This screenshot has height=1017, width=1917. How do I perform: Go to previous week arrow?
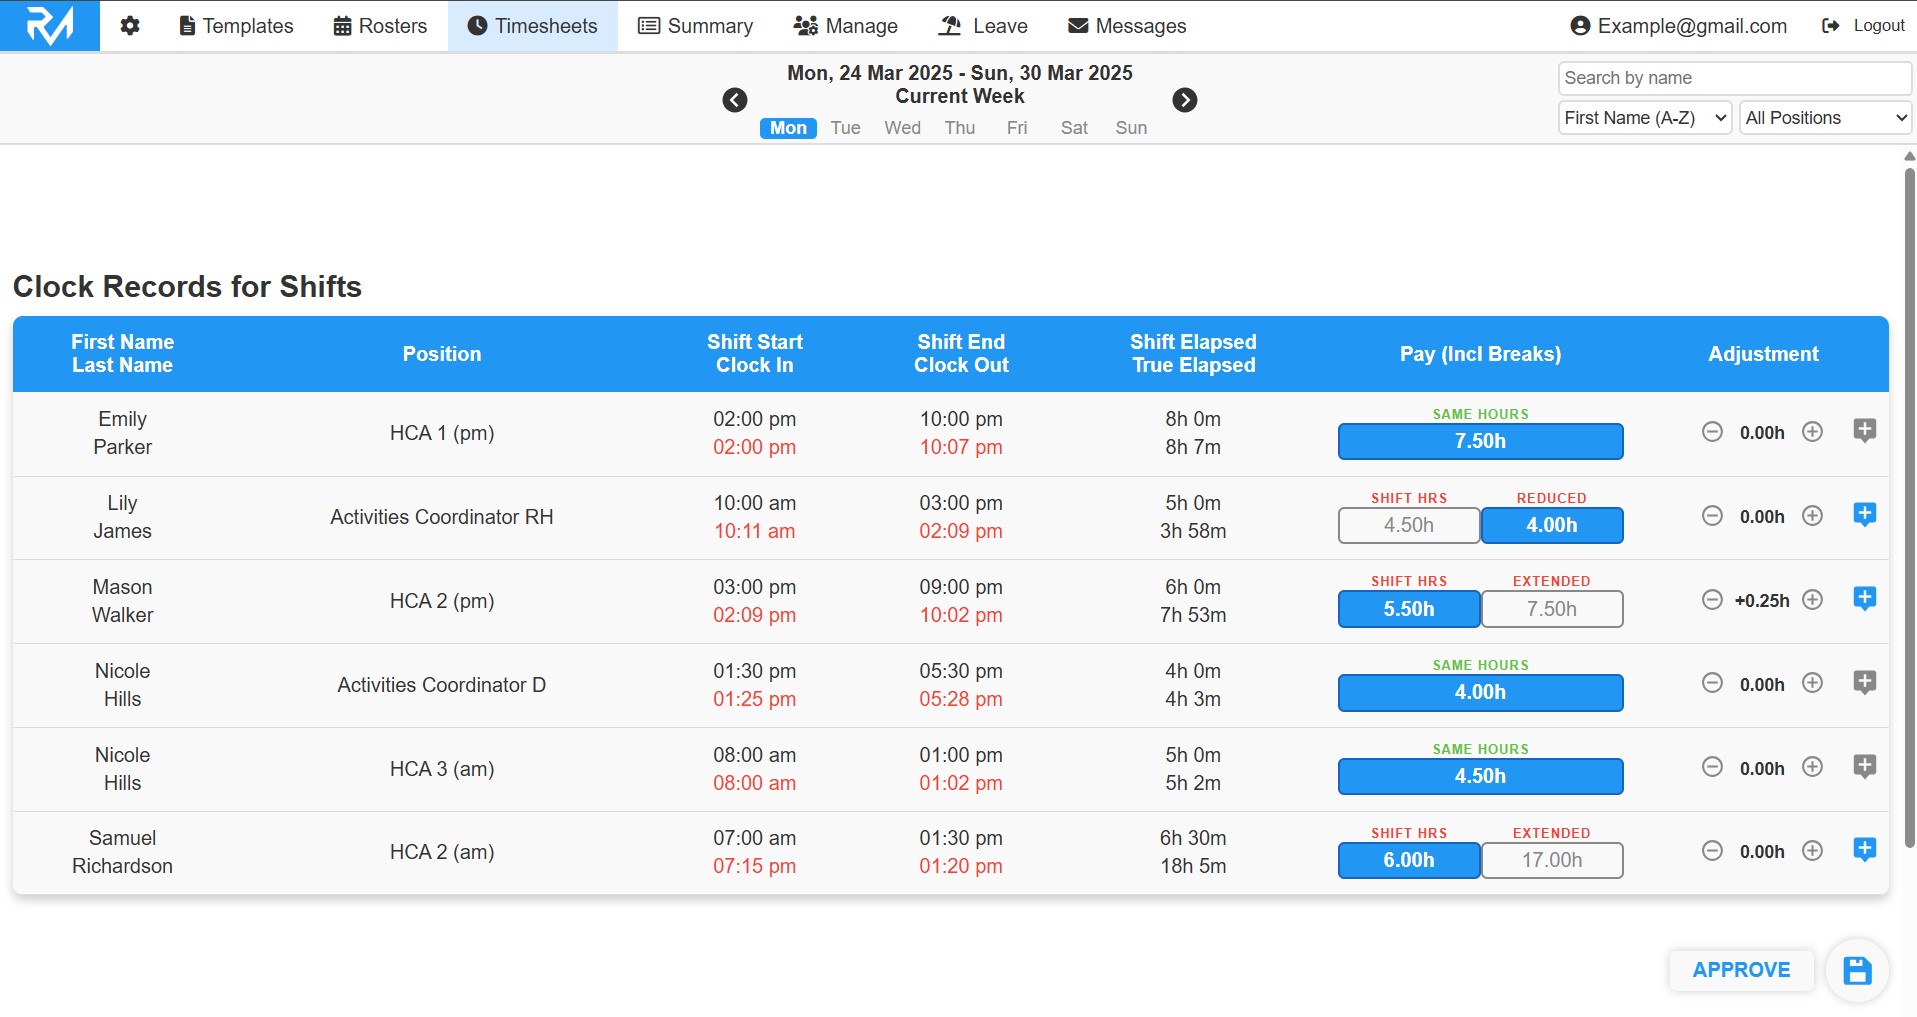pyautogui.click(x=735, y=100)
